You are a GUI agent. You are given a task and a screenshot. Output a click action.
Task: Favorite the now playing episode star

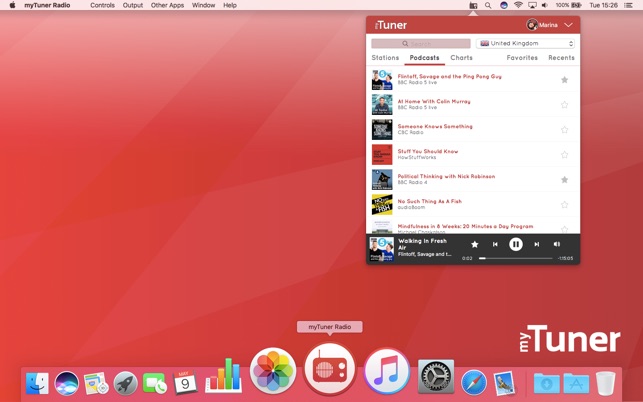(x=474, y=244)
